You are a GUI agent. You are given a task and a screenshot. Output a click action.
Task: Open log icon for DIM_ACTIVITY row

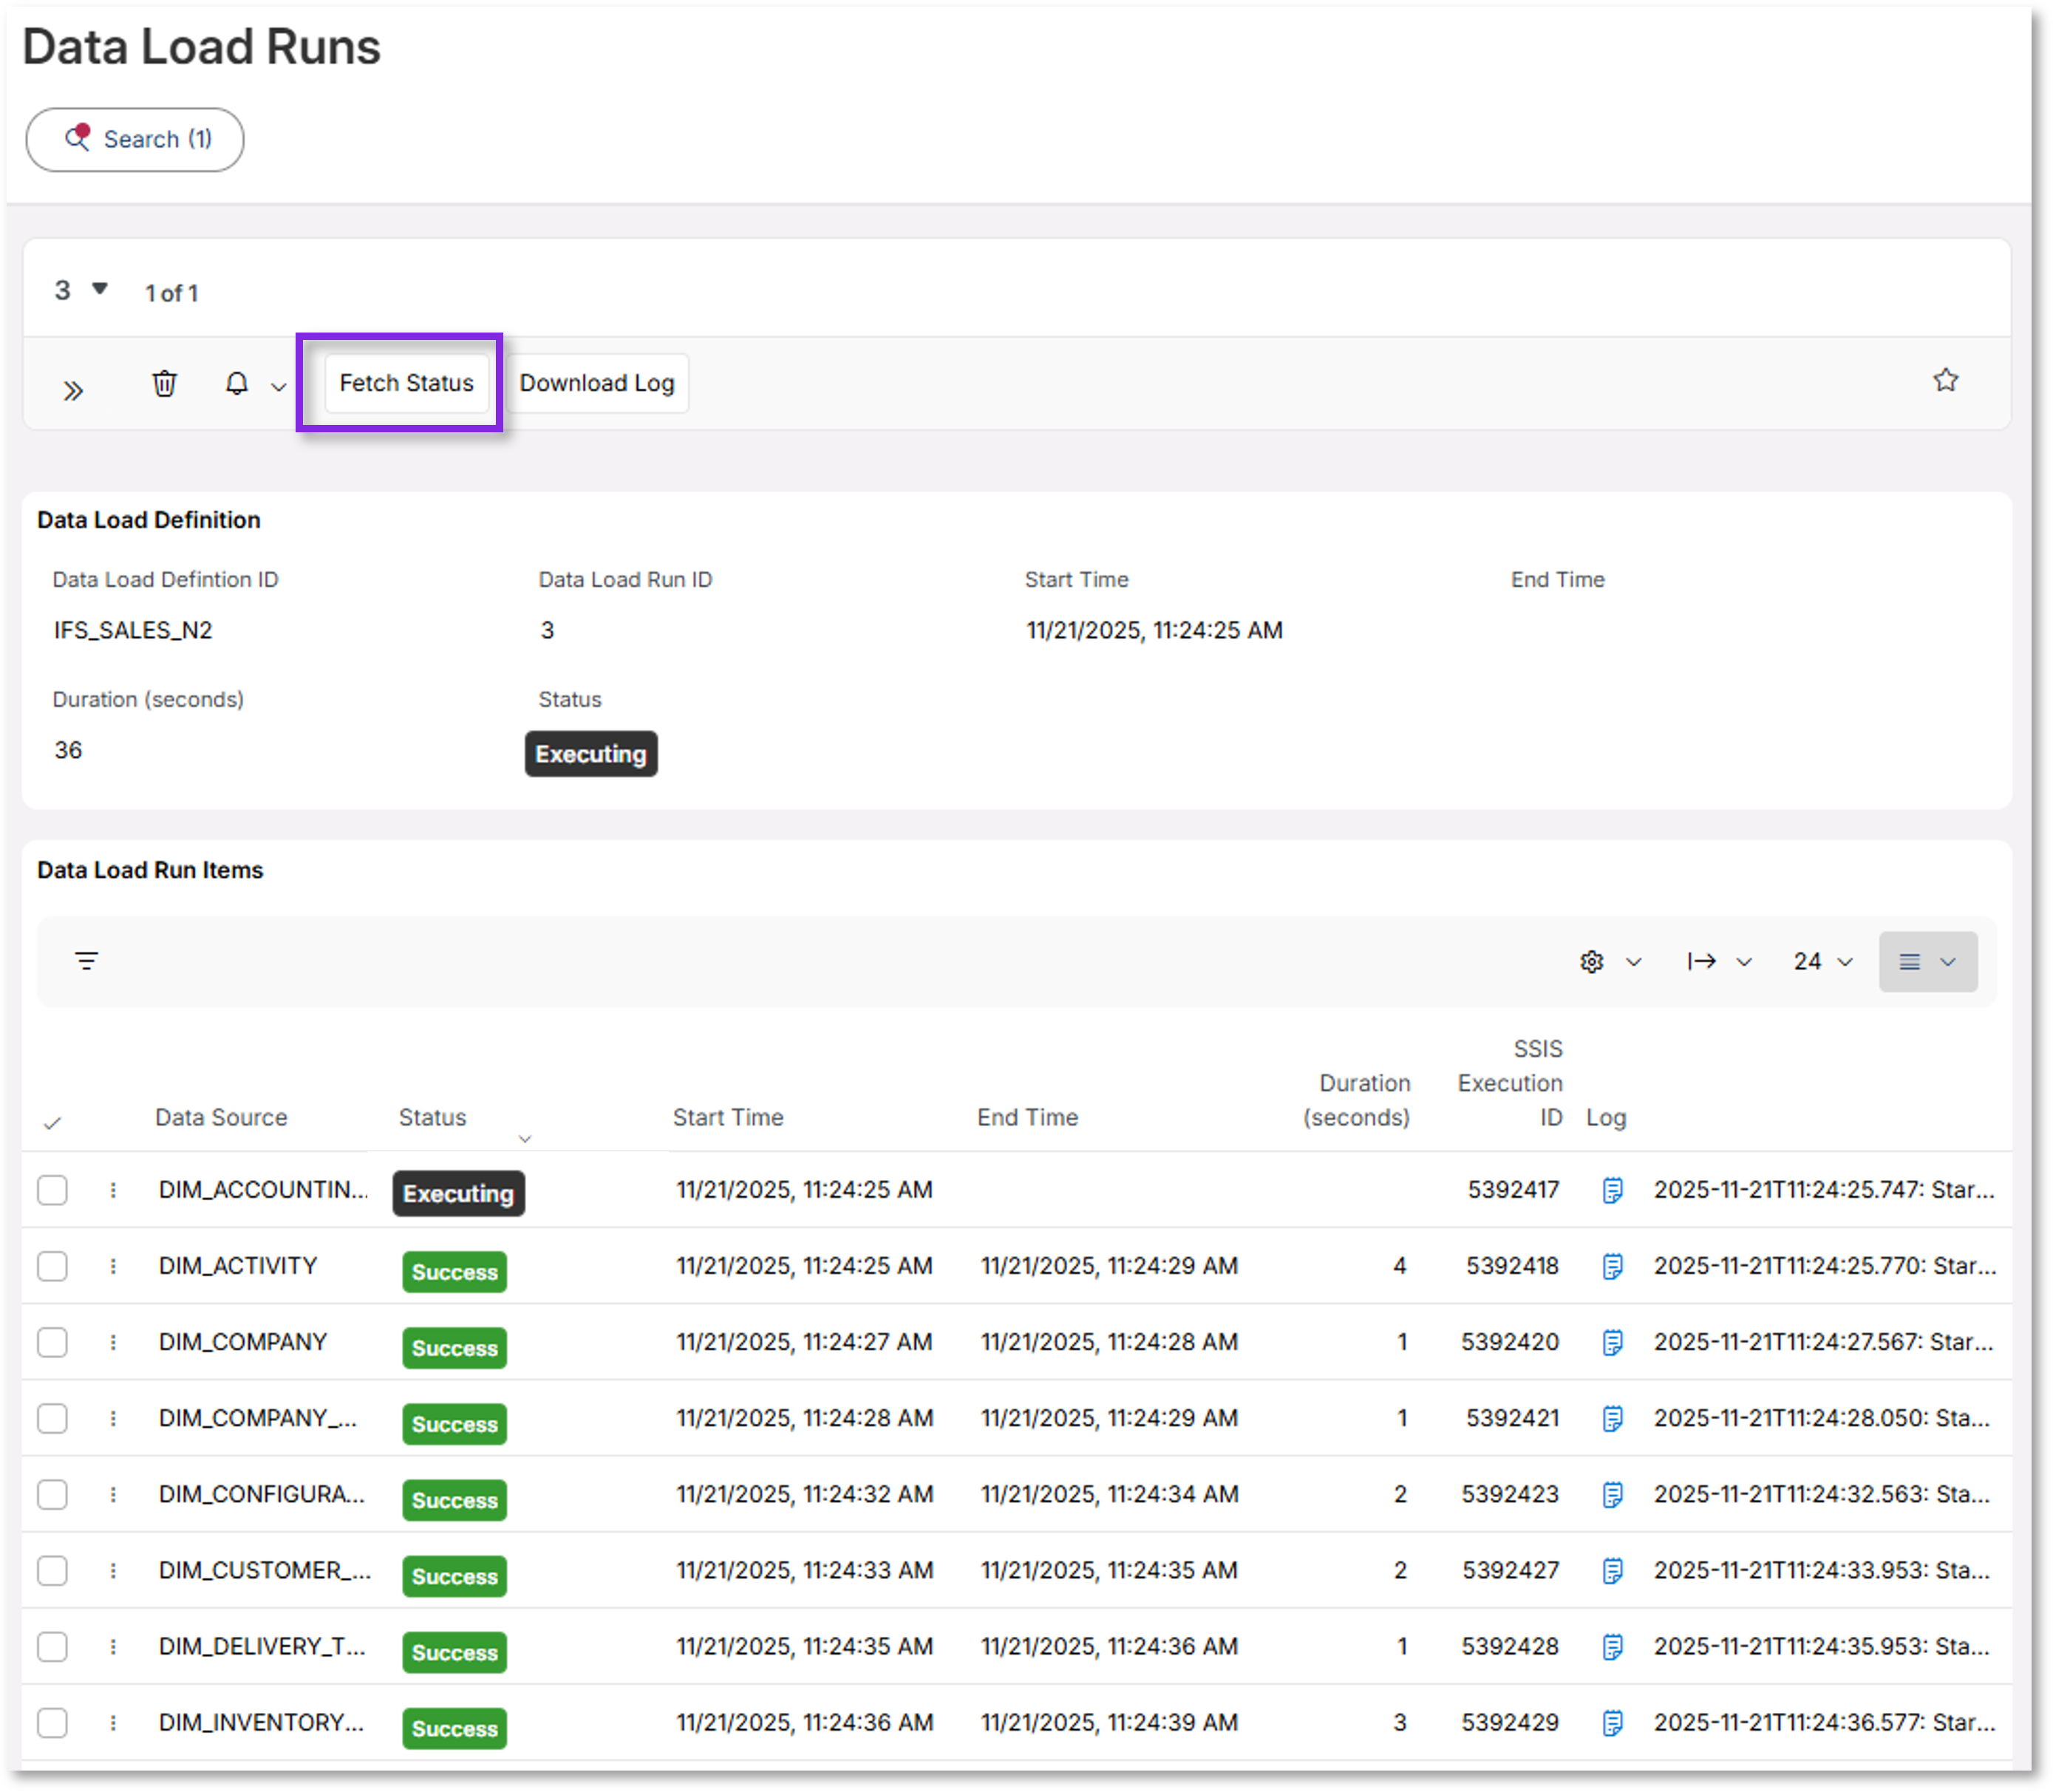click(x=1612, y=1266)
